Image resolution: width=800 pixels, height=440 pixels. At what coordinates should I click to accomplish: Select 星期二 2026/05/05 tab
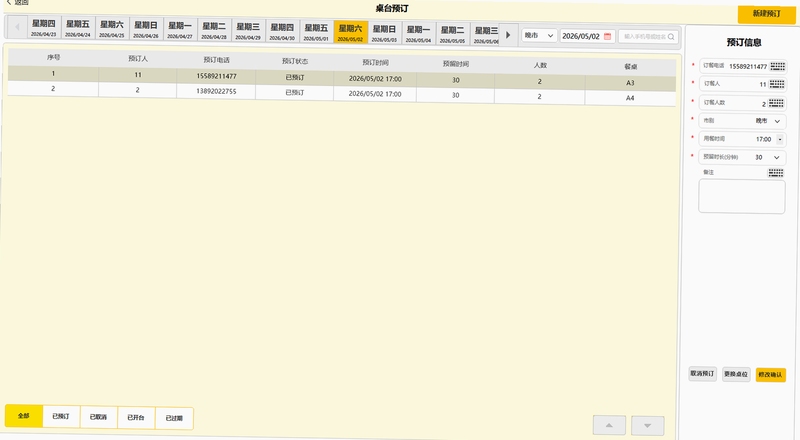point(453,34)
